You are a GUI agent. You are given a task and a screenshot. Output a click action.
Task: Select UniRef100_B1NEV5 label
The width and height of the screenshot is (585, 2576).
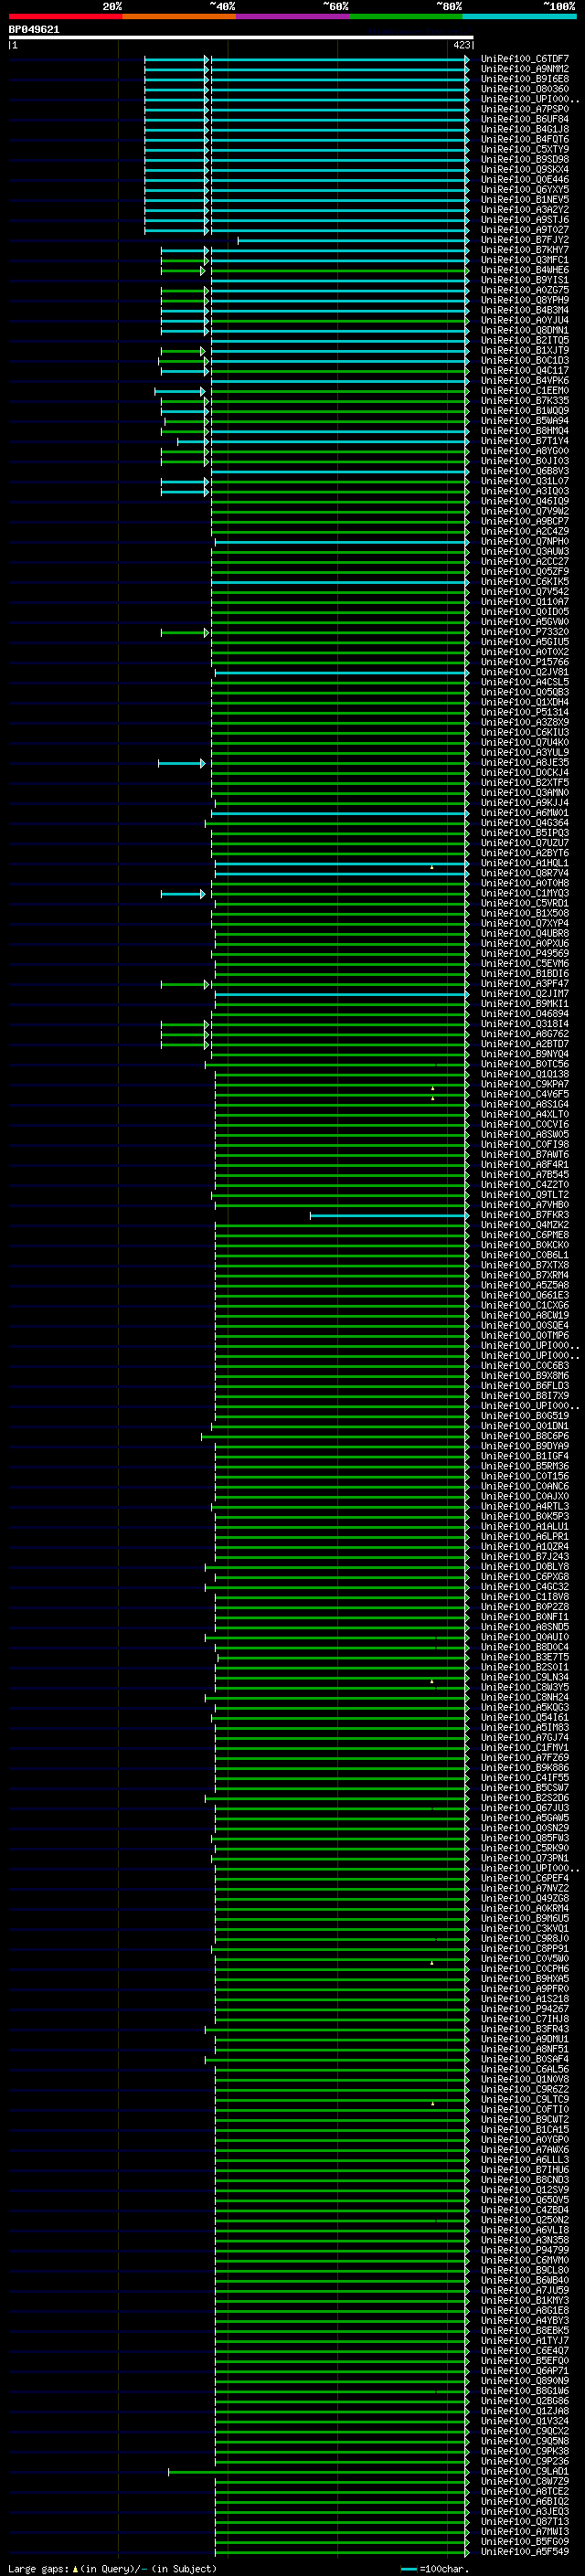524,200
